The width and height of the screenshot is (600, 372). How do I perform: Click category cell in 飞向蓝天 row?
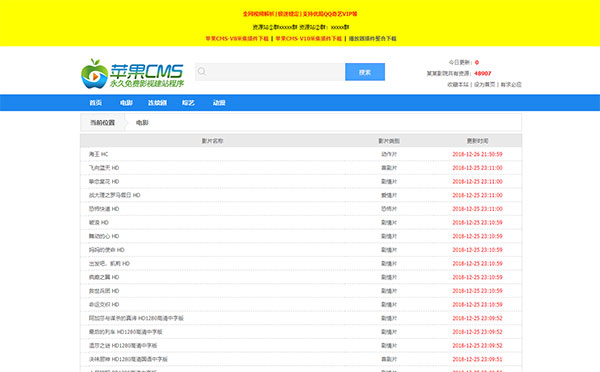pos(389,168)
